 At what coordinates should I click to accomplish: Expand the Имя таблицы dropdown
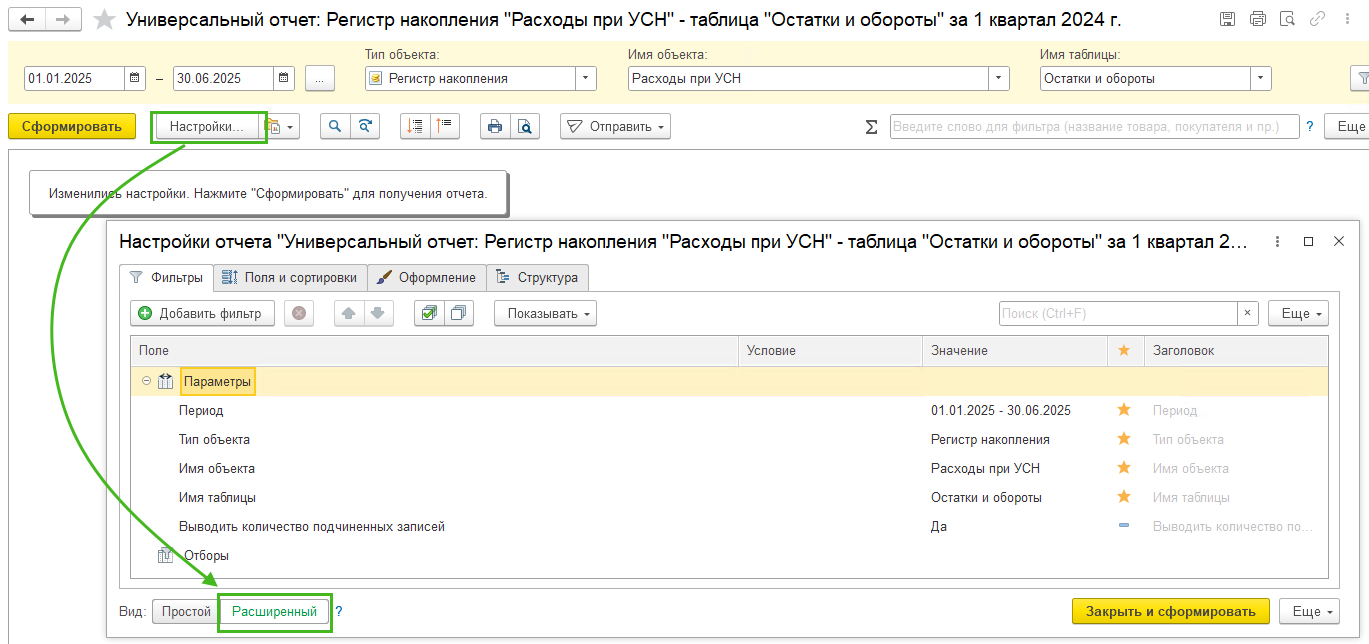(1261, 78)
